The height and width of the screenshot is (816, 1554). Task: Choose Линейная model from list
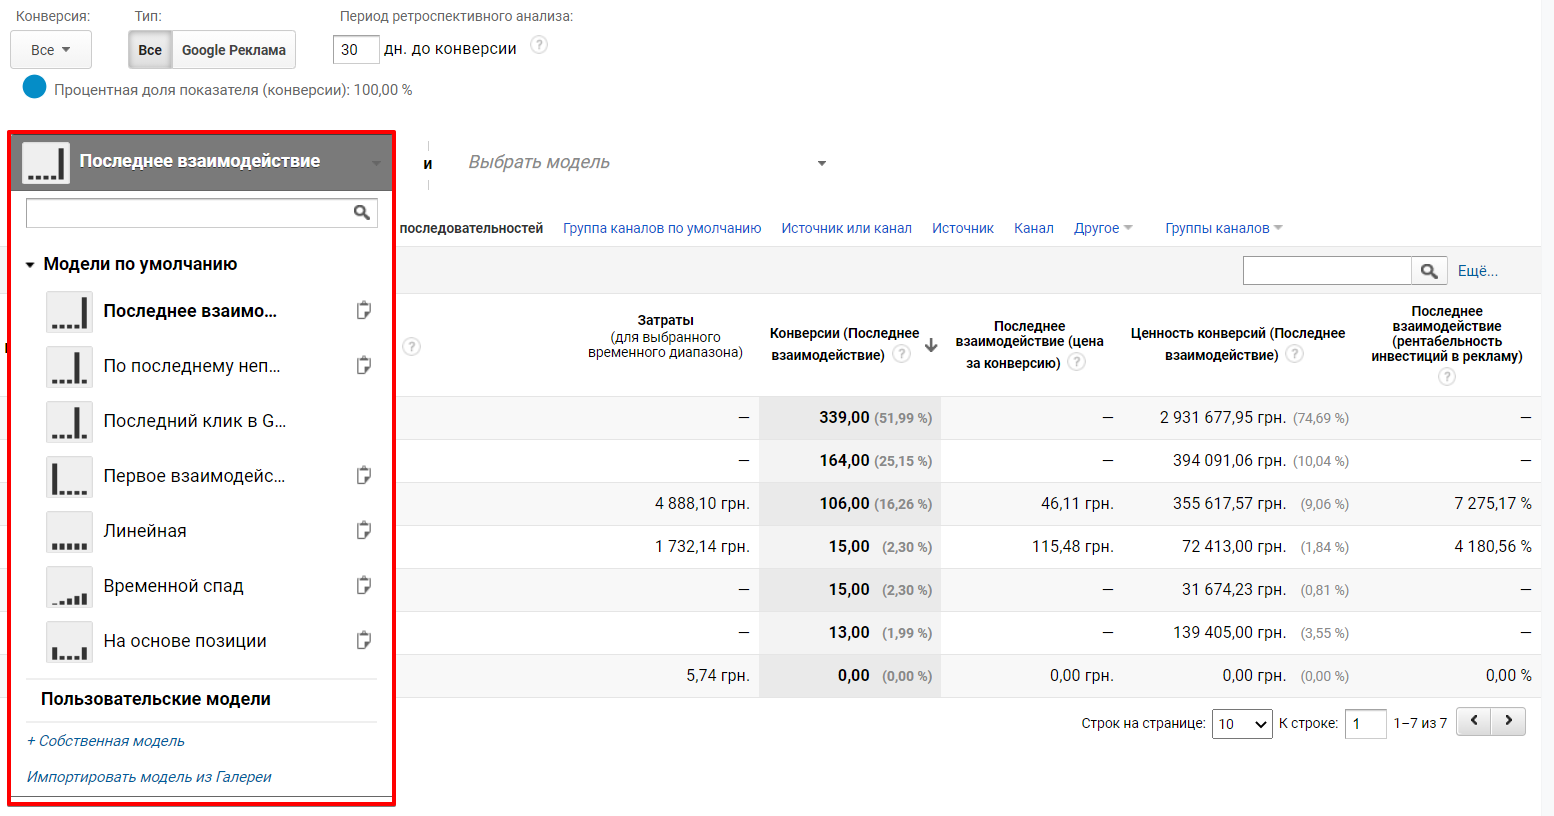point(145,531)
